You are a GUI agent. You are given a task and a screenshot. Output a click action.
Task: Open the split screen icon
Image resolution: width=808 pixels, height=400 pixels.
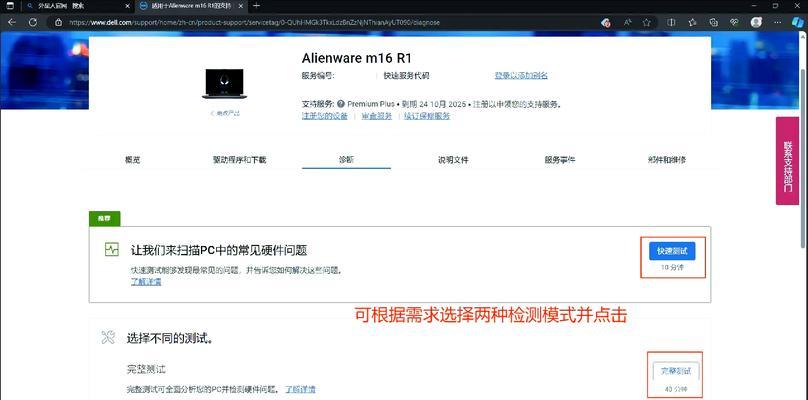click(x=671, y=23)
